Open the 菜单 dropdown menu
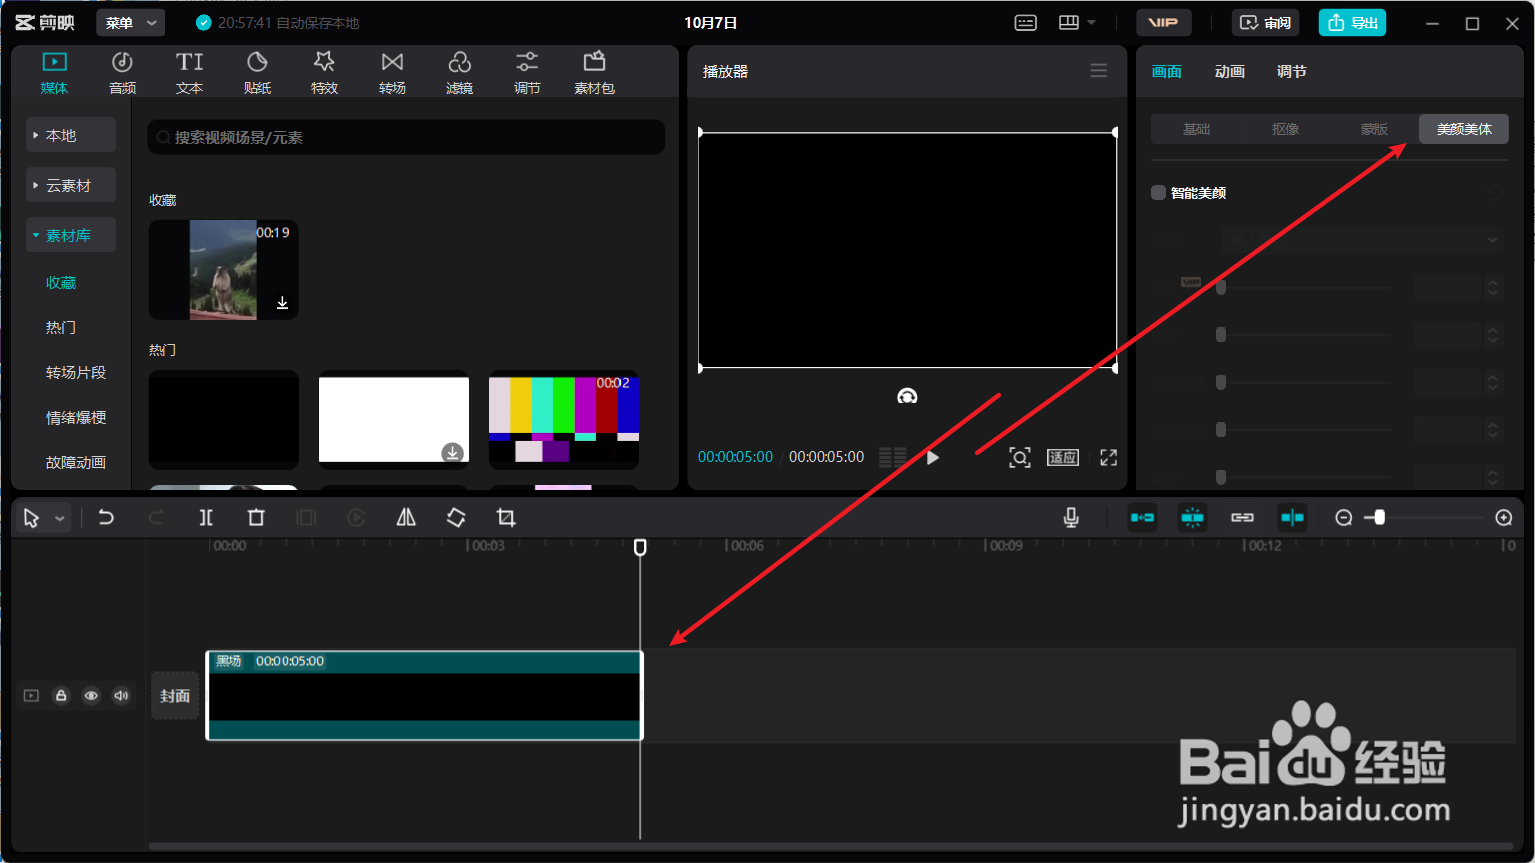Viewport: 1535px width, 863px height. (x=130, y=22)
